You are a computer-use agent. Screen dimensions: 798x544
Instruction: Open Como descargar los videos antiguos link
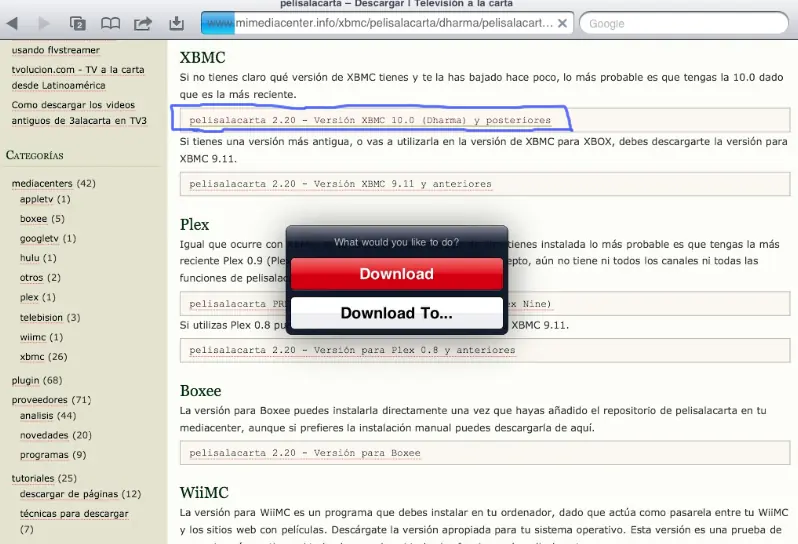[x=79, y=112]
